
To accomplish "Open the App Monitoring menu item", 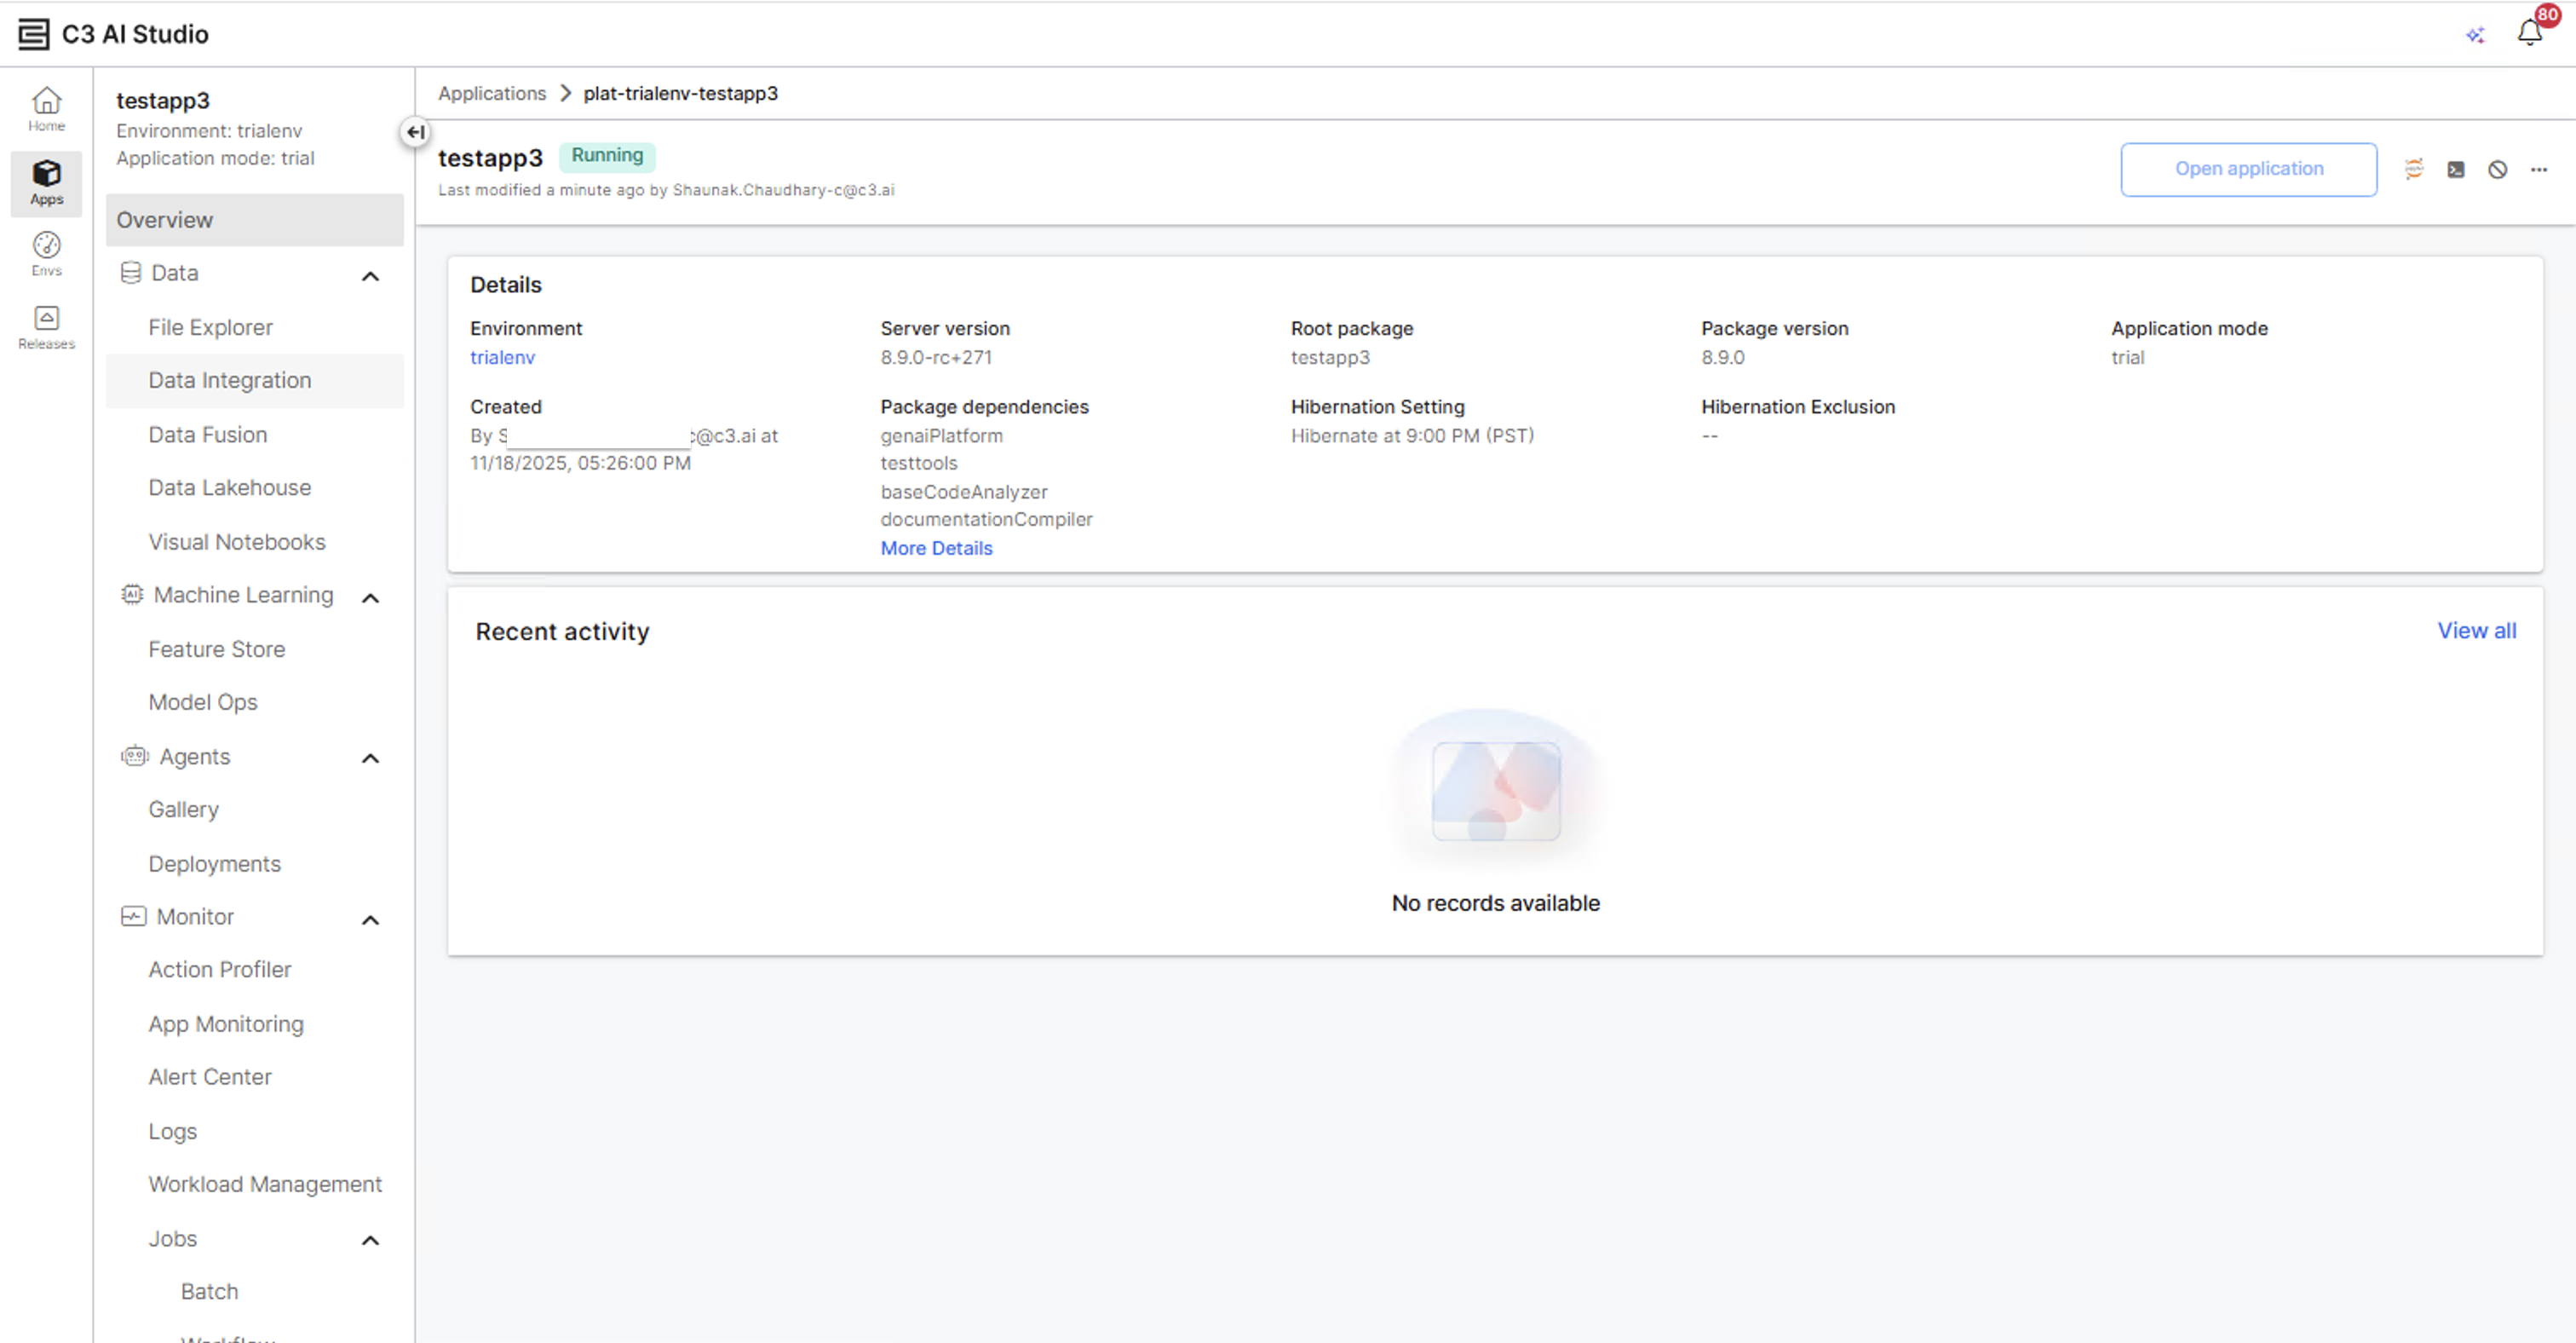I will point(226,1024).
